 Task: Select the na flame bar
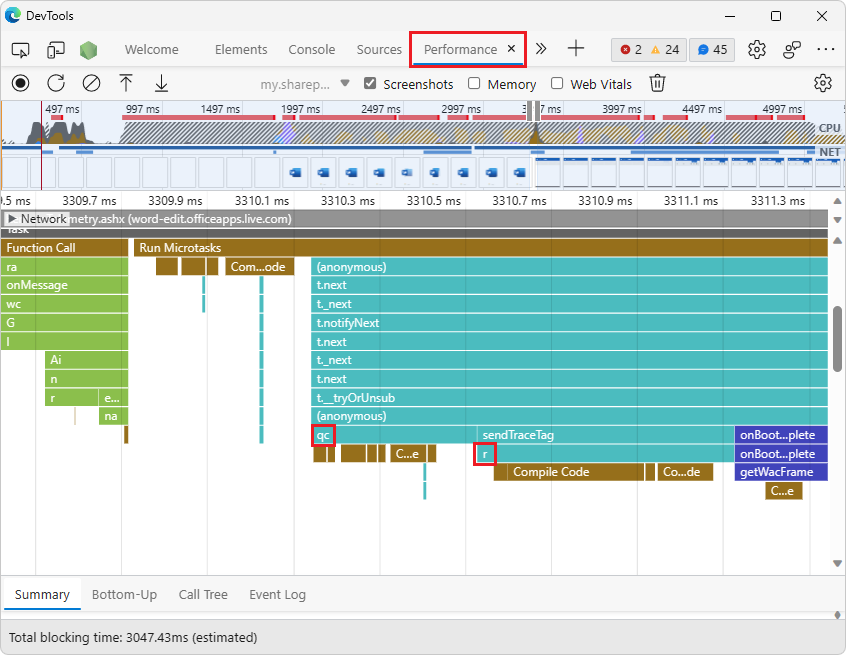pyautogui.click(x=113, y=416)
